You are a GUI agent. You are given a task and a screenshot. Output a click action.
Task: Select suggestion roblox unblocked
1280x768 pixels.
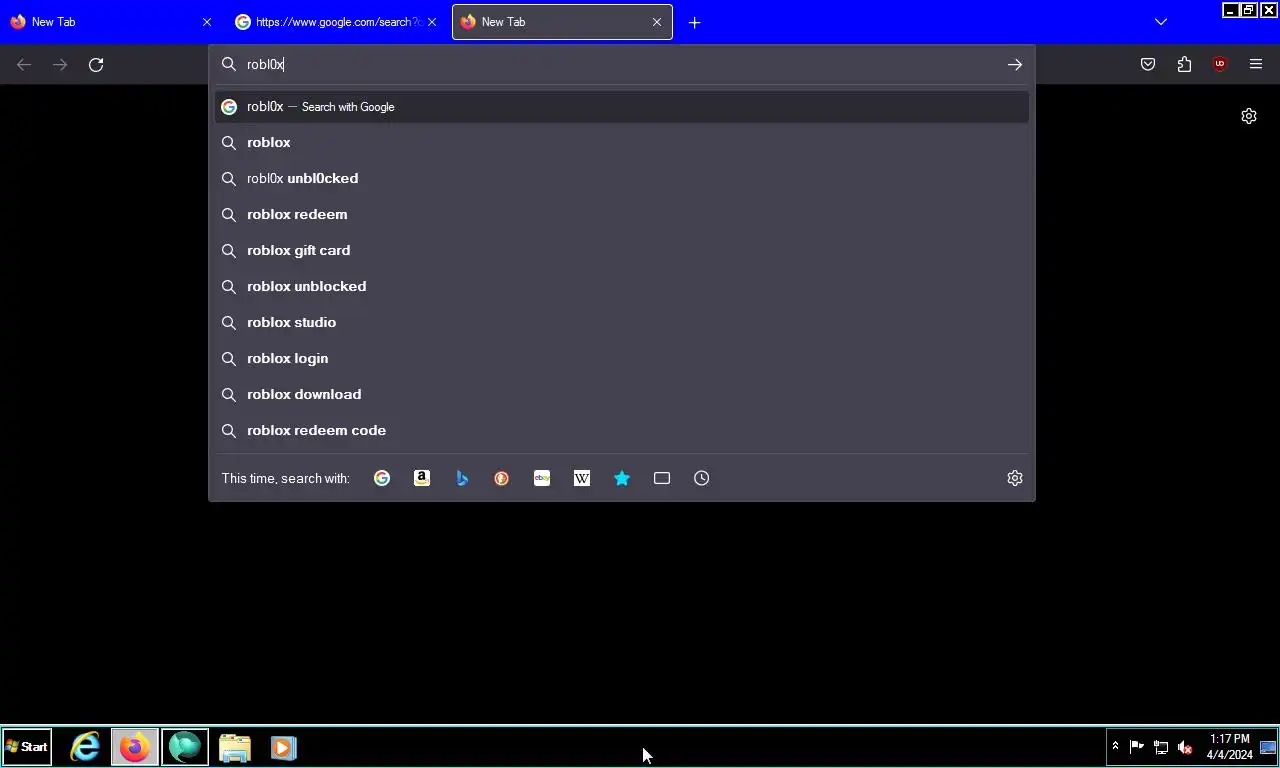pyautogui.click(x=622, y=286)
